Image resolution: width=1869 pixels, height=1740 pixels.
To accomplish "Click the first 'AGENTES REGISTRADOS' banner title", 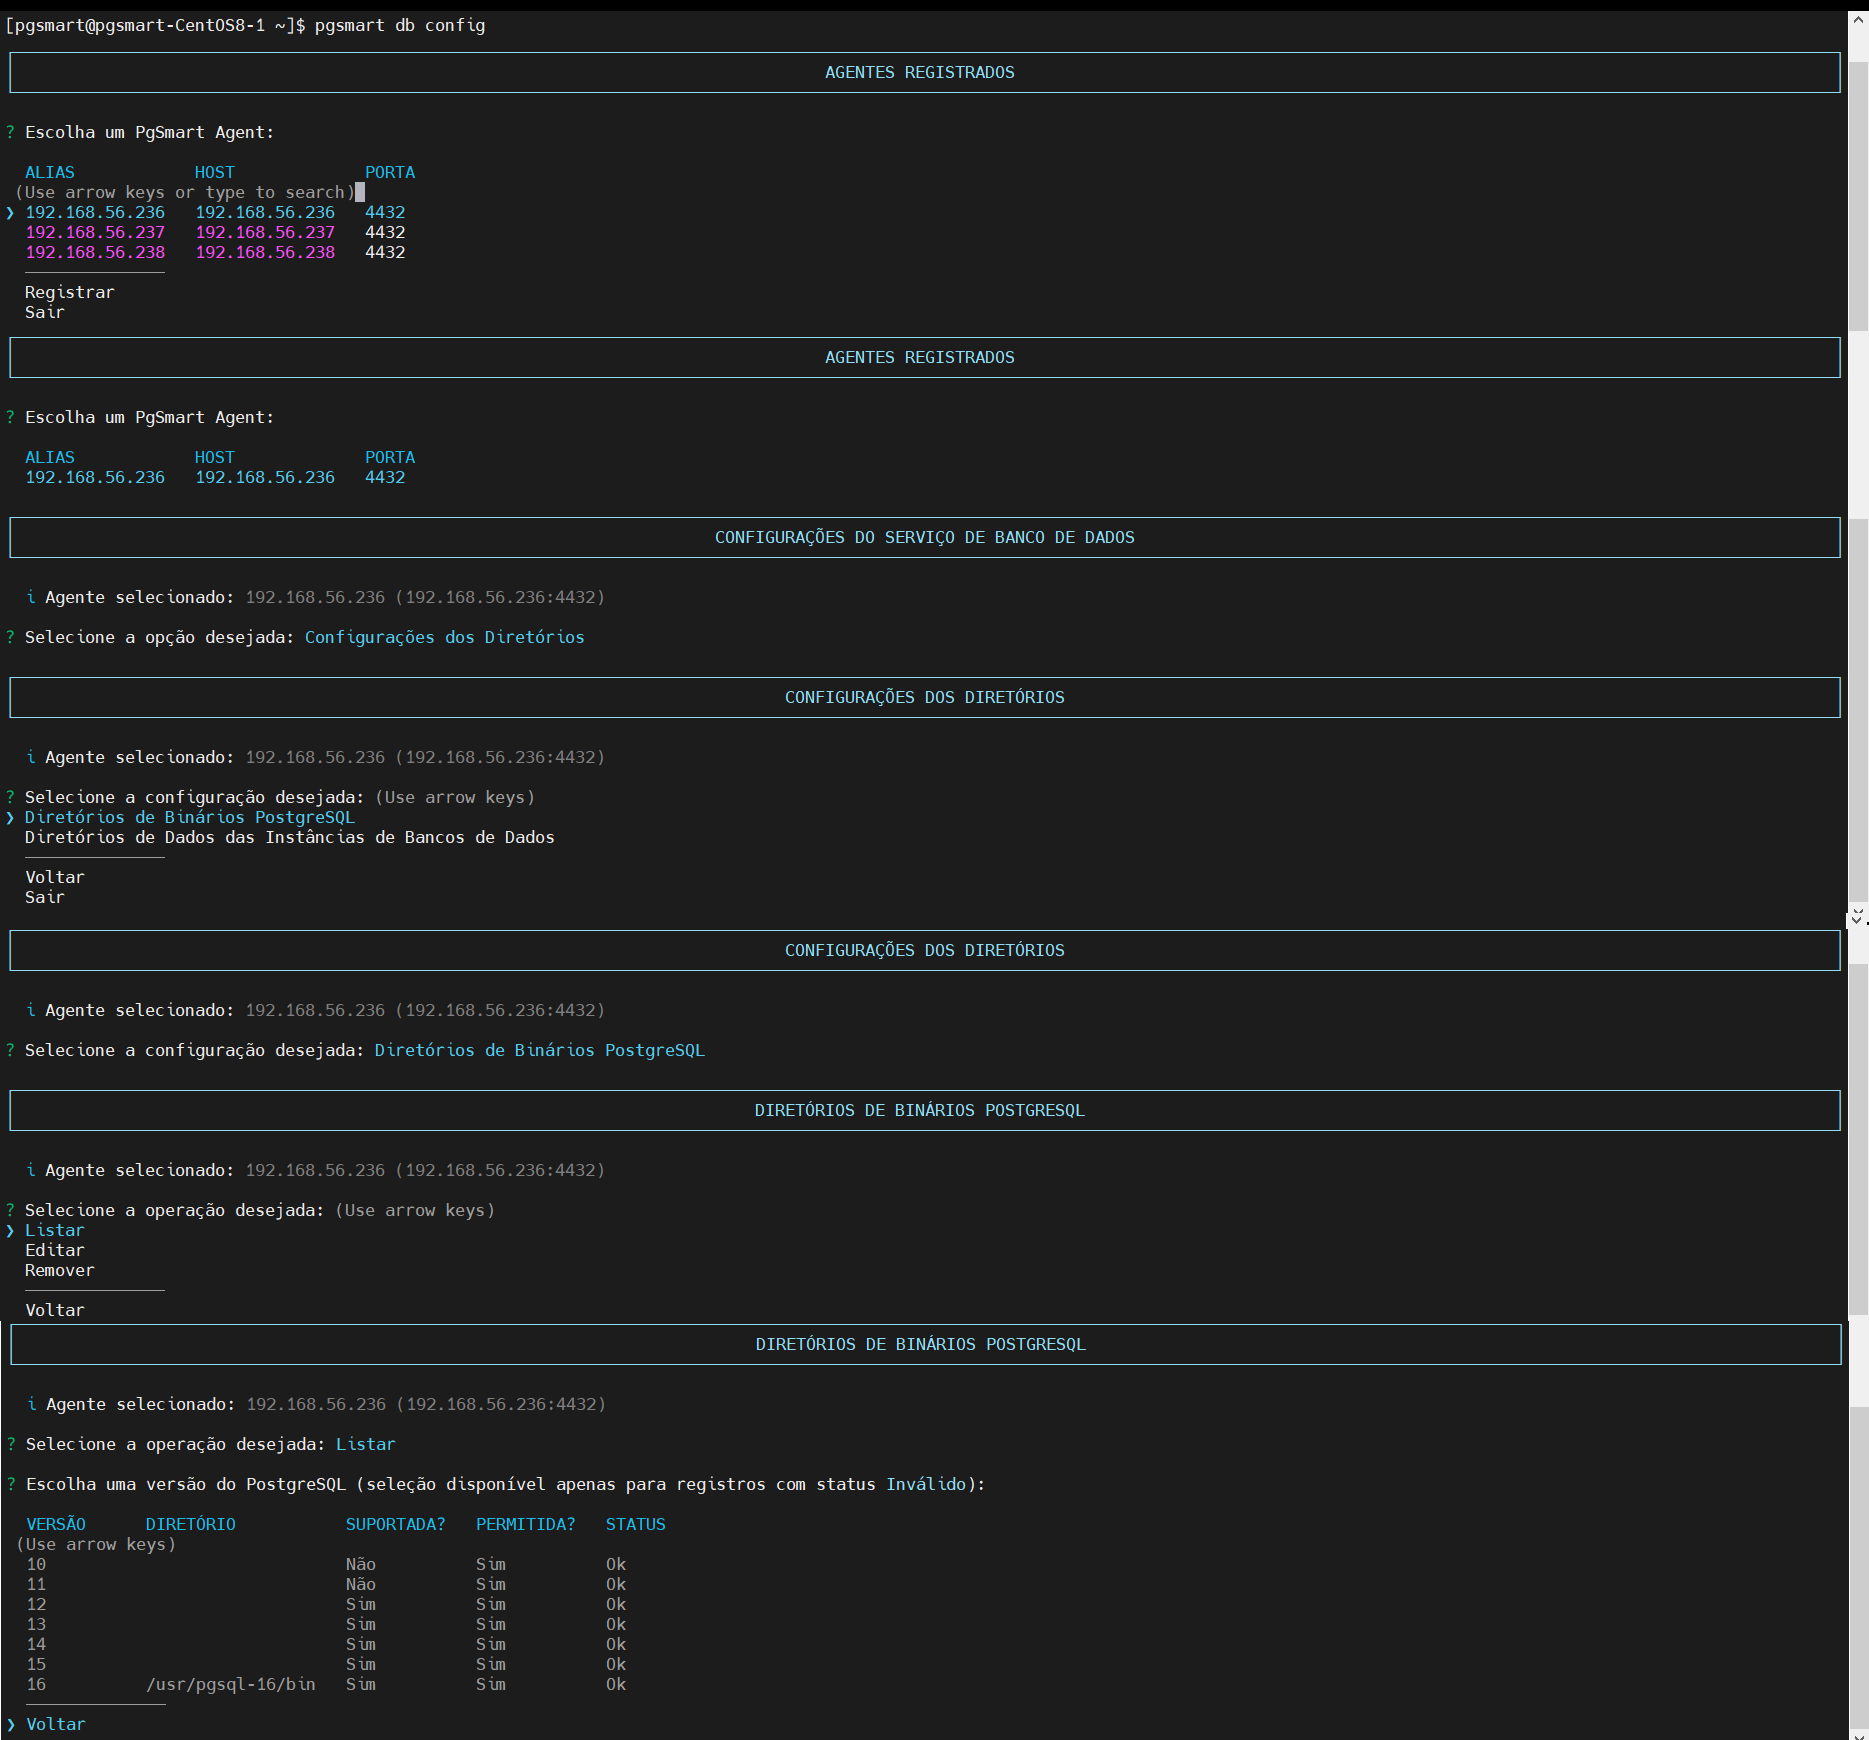I will click(x=920, y=72).
